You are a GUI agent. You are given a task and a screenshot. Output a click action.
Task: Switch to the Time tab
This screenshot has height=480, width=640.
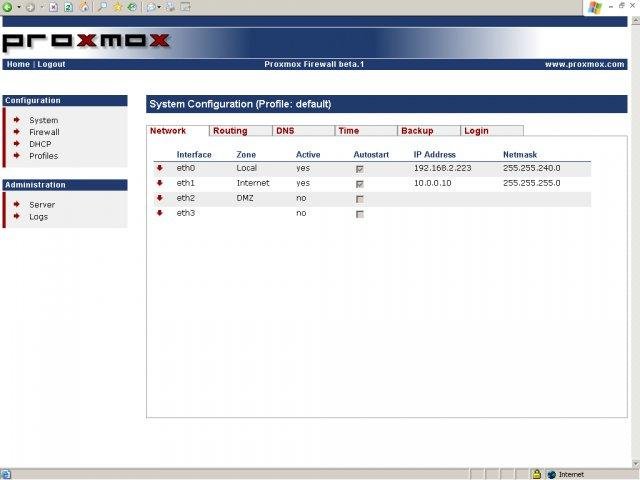click(367, 131)
